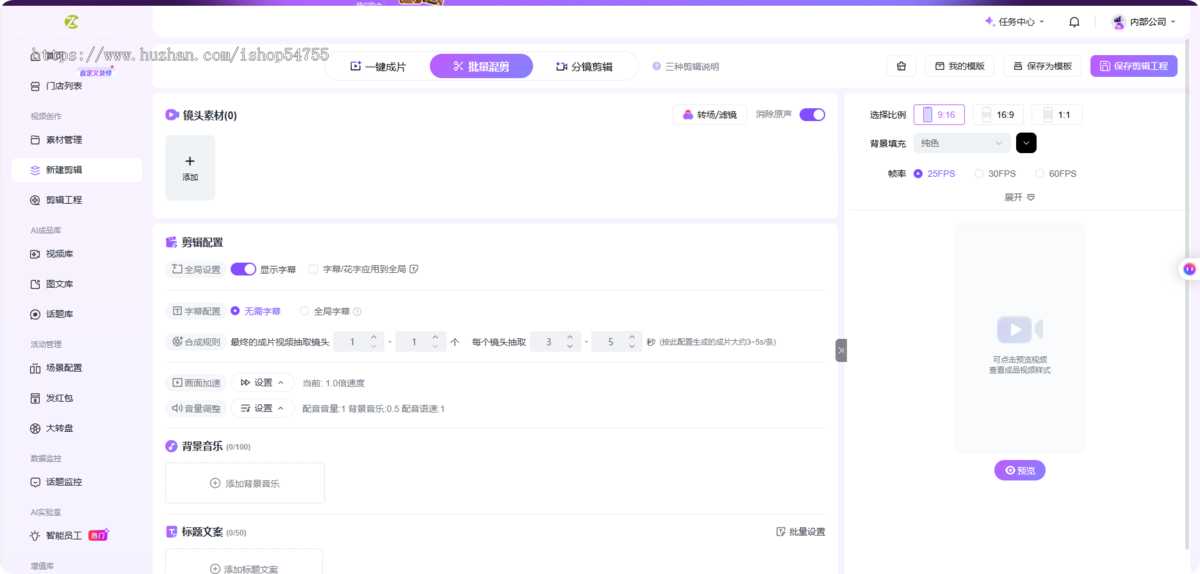Select the 无需字幕 radio option

pyautogui.click(x=256, y=312)
